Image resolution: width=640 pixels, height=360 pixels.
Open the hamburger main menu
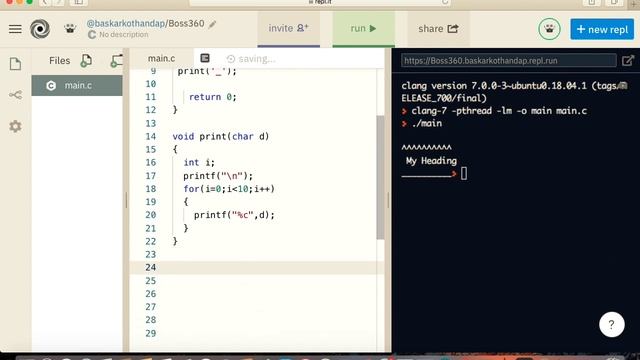point(15,29)
